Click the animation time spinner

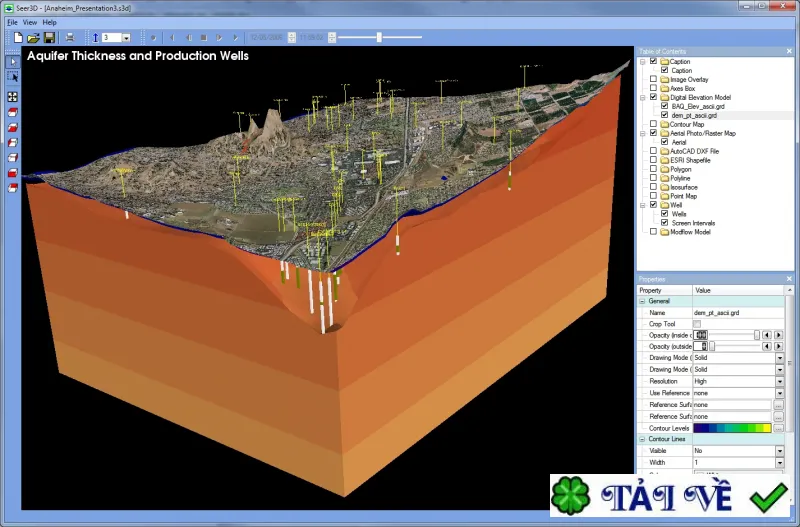332,38
